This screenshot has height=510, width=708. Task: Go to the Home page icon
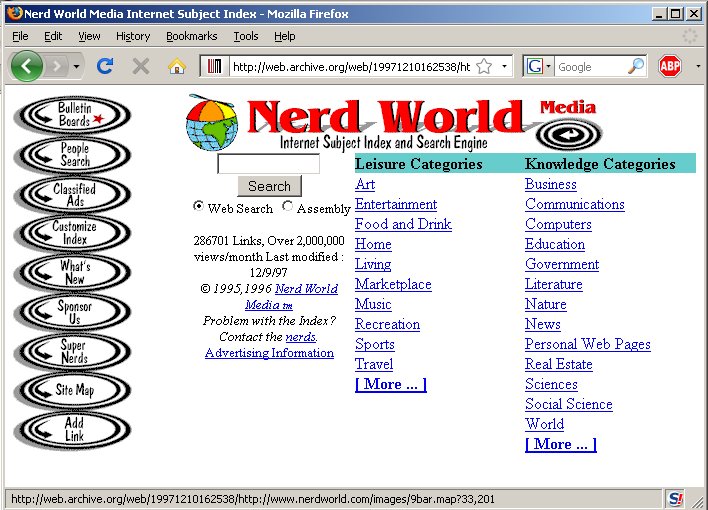click(x=177, y=66)
